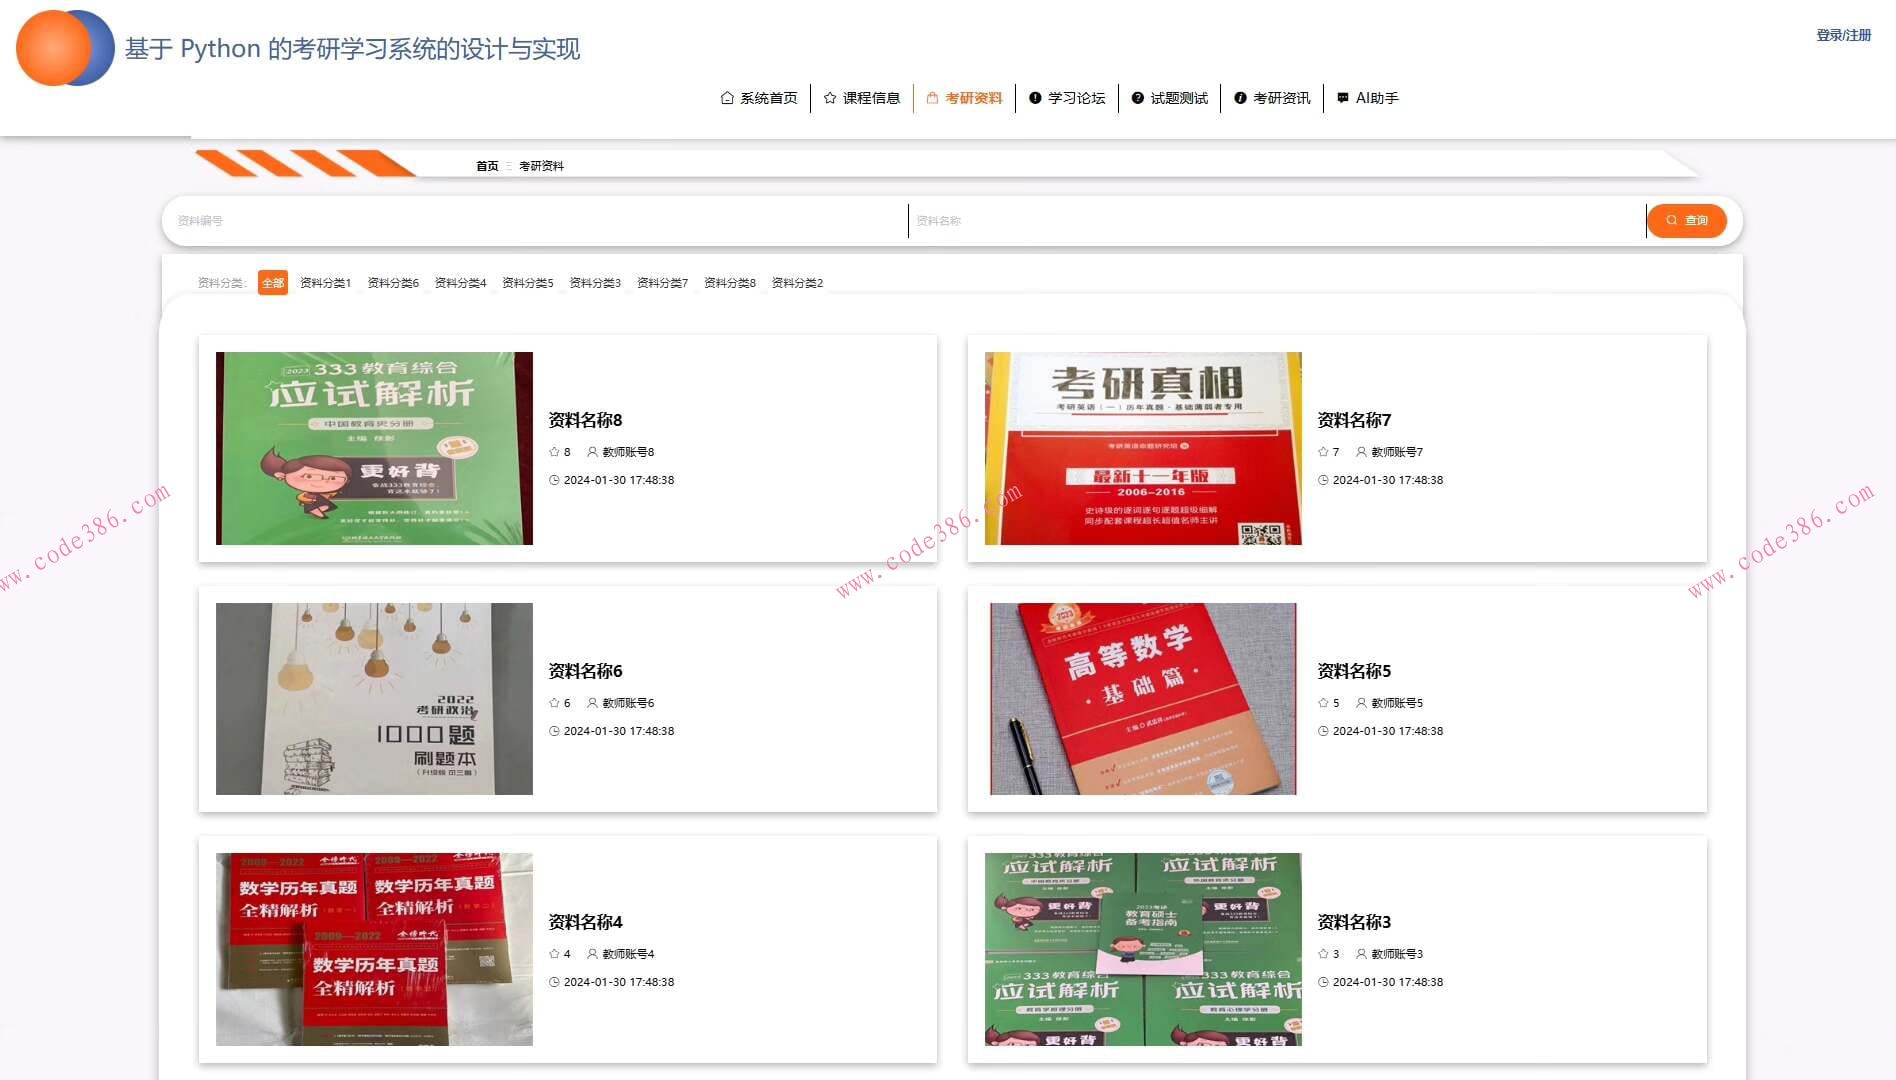
Task: Click the 高等数学 book cover thumbnail
Action: click(1143, 698)
